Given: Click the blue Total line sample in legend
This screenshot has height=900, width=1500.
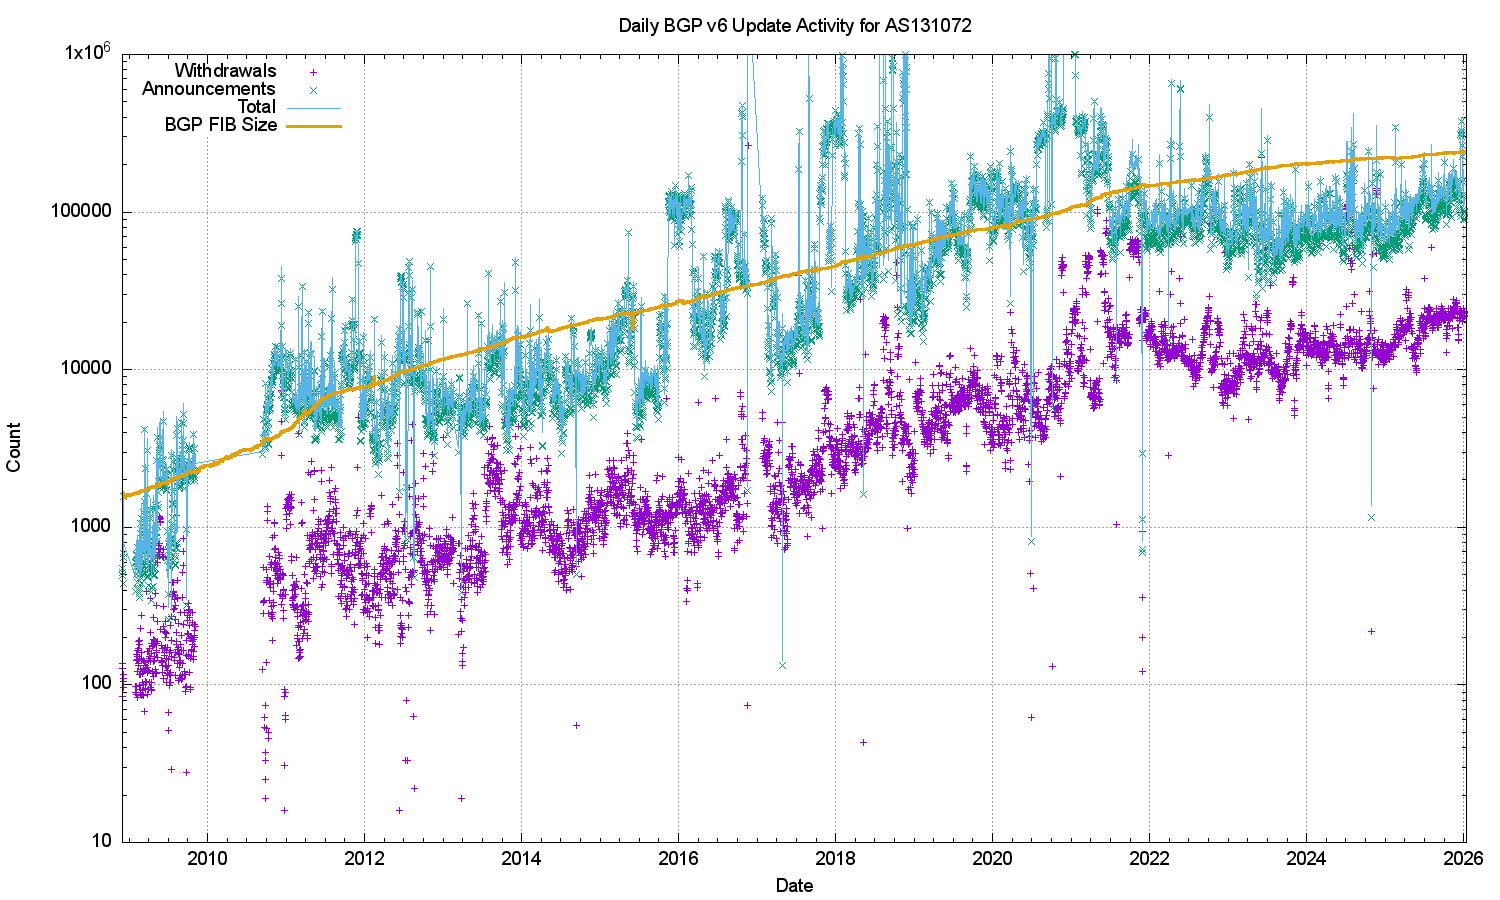Looking at the screenshot, I should [x=314, y=108].
